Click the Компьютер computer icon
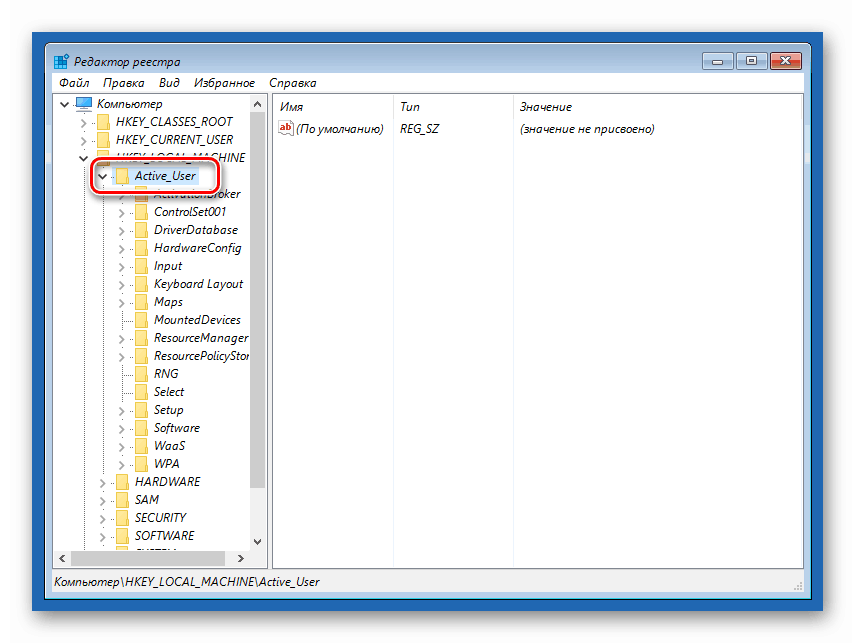Viewport: 855px width, 643px height. 84,104
